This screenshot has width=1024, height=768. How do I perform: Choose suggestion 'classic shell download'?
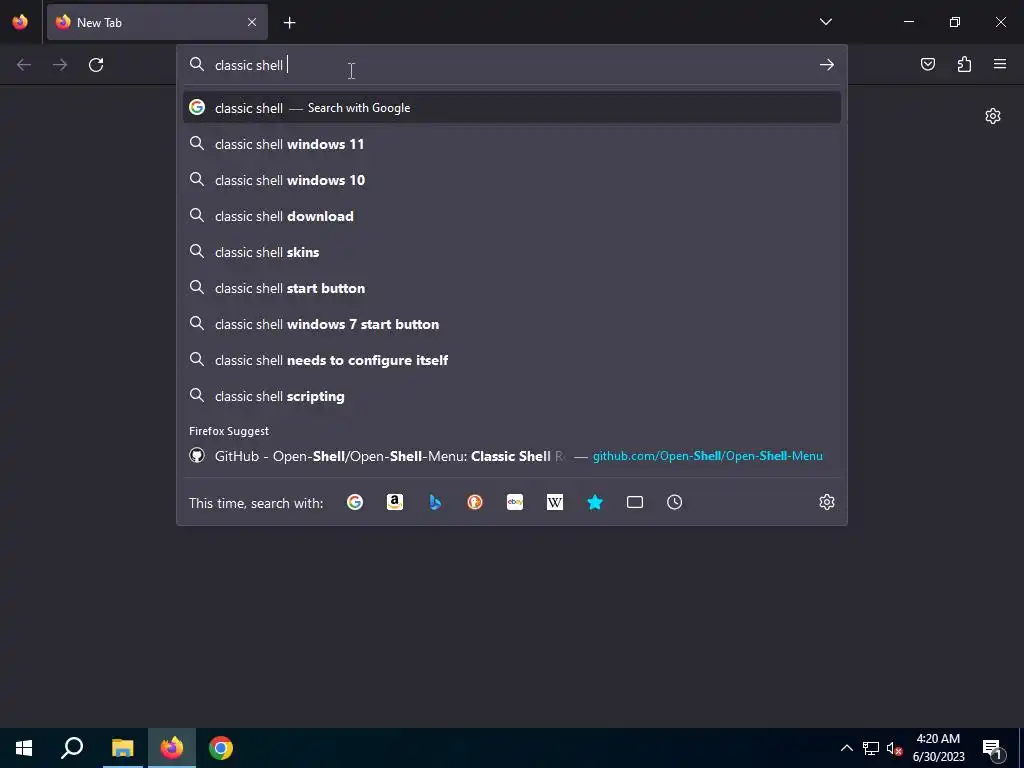click(x=512, y=216)
